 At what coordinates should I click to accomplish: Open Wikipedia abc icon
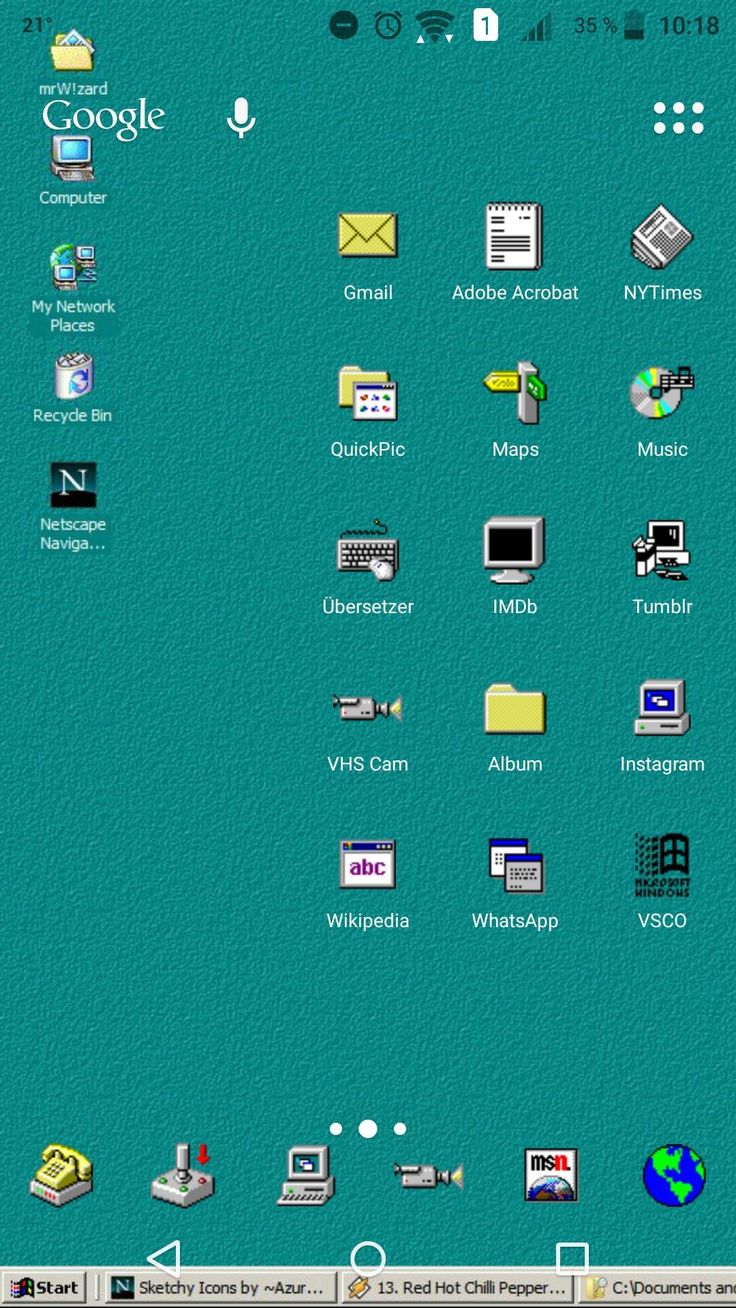[368, 864]
